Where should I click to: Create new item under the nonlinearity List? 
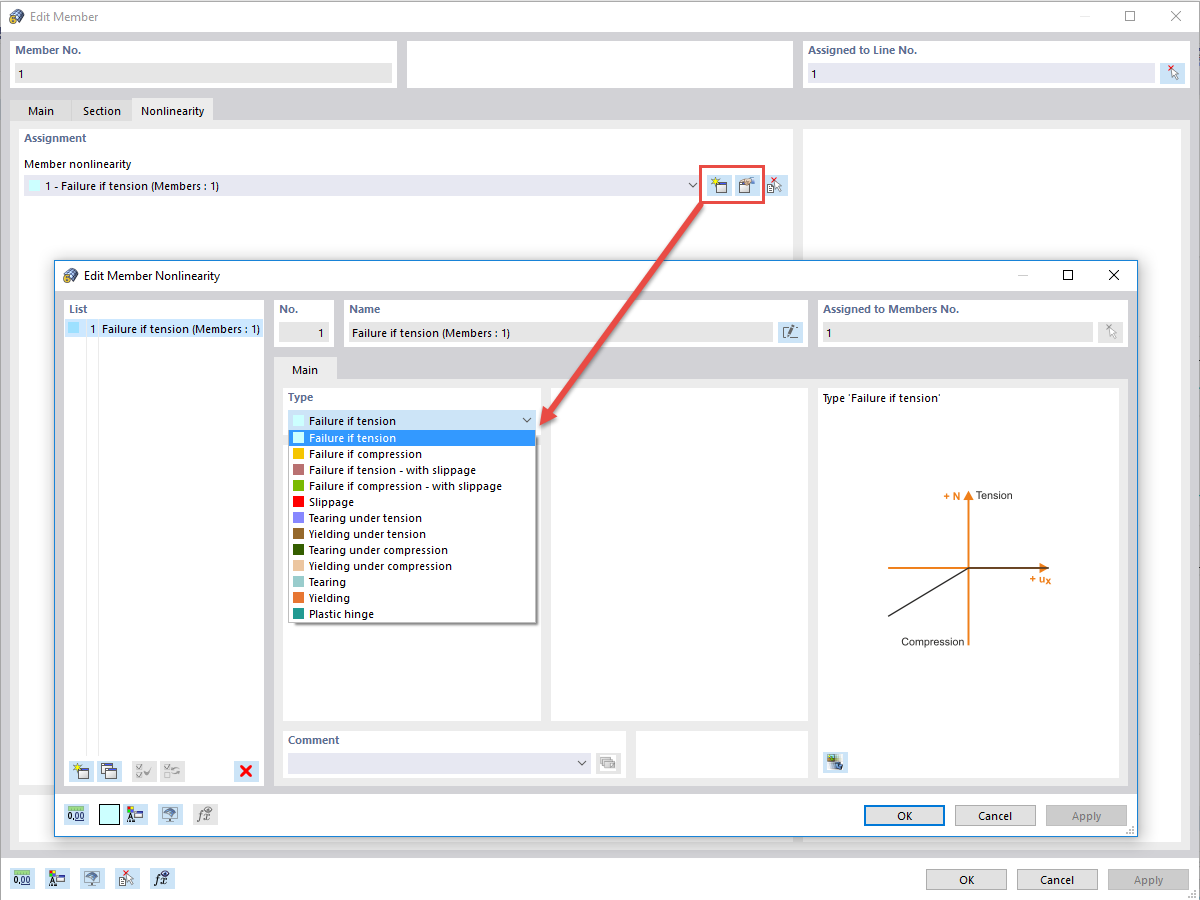point(80,771)
